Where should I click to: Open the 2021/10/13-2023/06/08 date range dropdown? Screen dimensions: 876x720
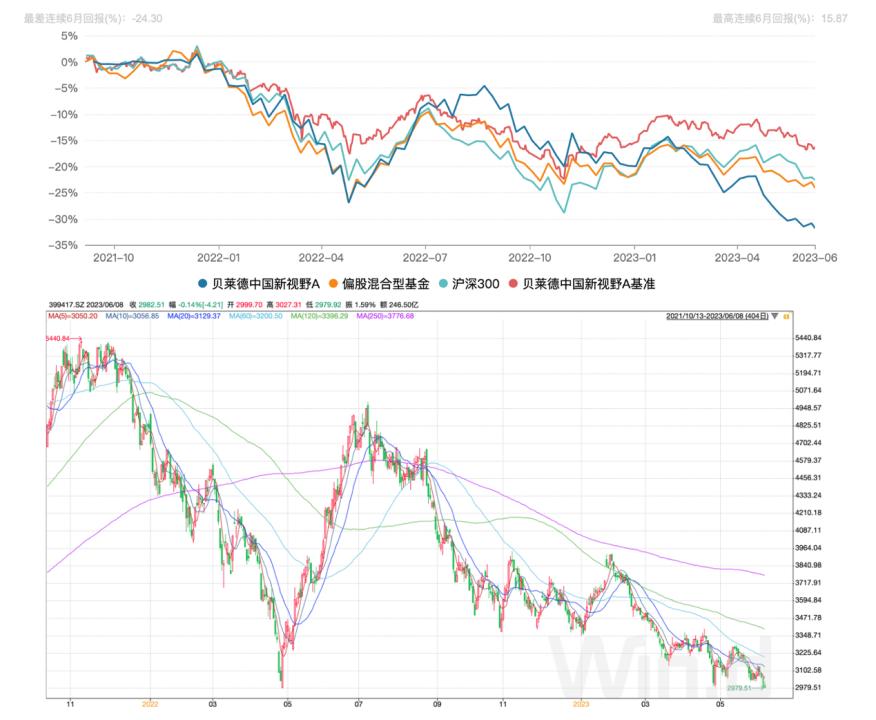(x=717, y=317)
